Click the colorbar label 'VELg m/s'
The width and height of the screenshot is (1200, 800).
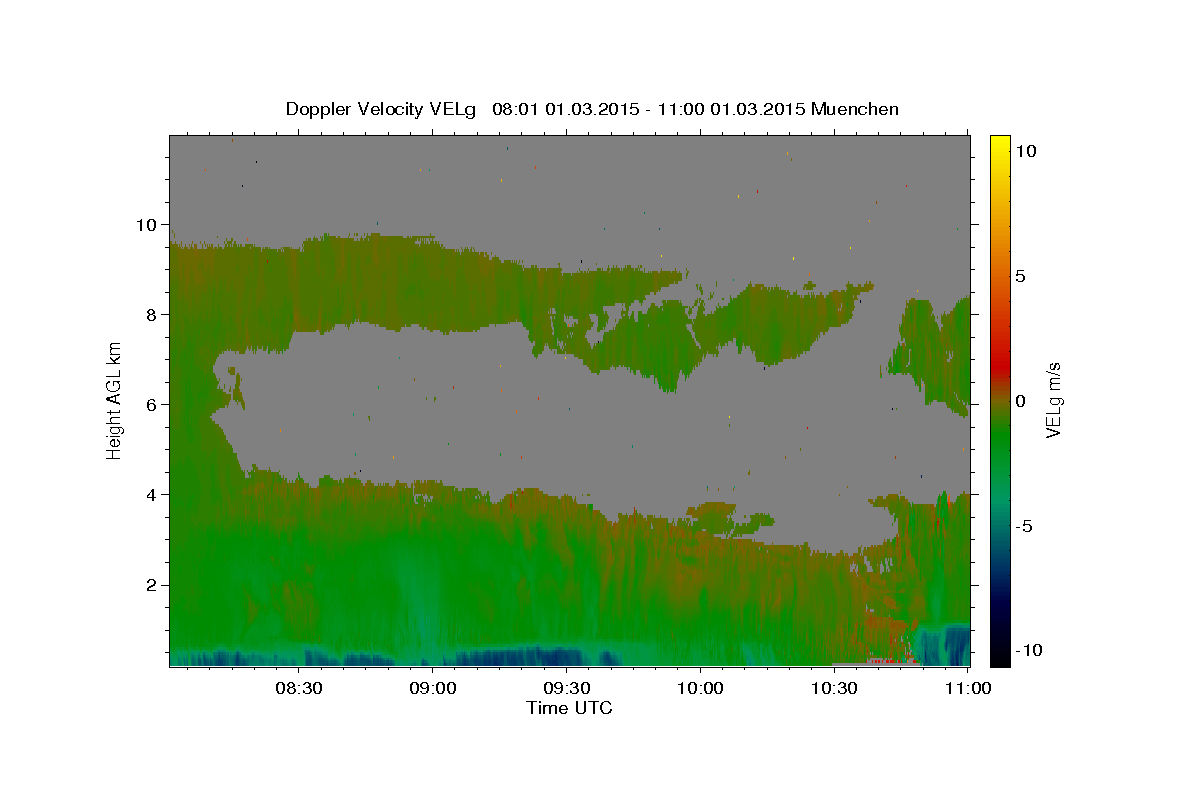tap(1053, 399)
